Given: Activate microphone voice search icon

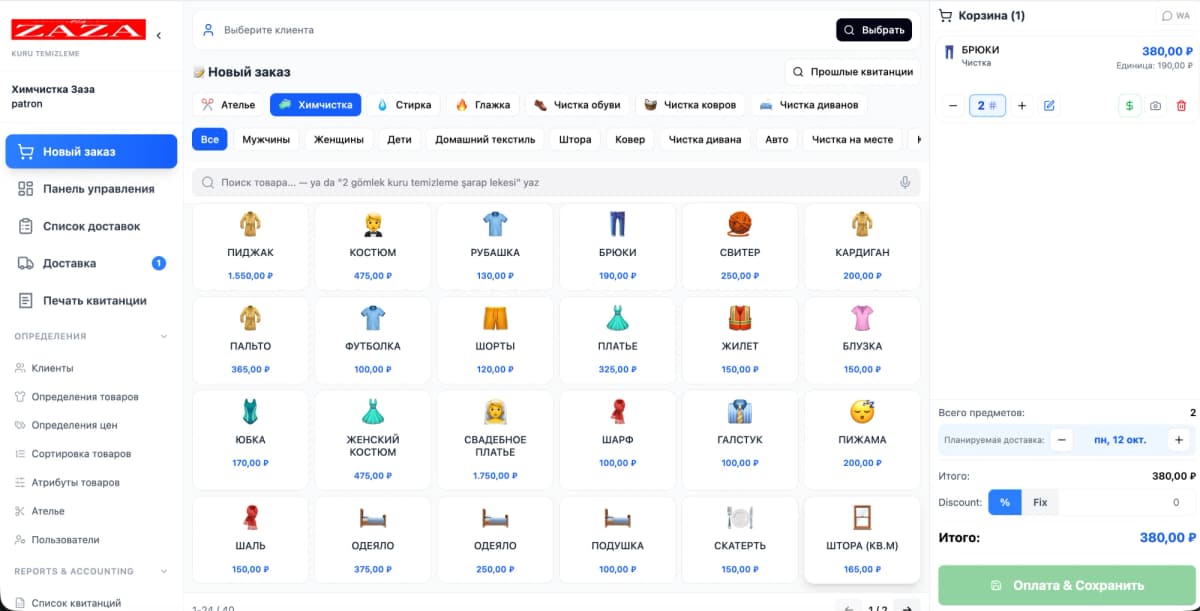Looking at the screenshot, I should click(905, 183).
